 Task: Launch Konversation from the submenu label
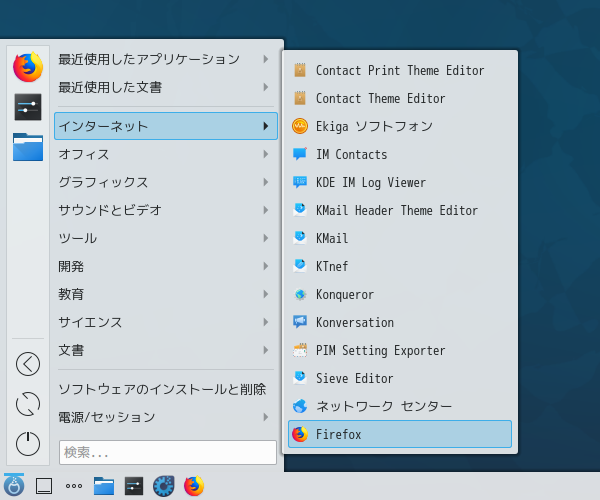pyautogui.click(x=355, y=322)
